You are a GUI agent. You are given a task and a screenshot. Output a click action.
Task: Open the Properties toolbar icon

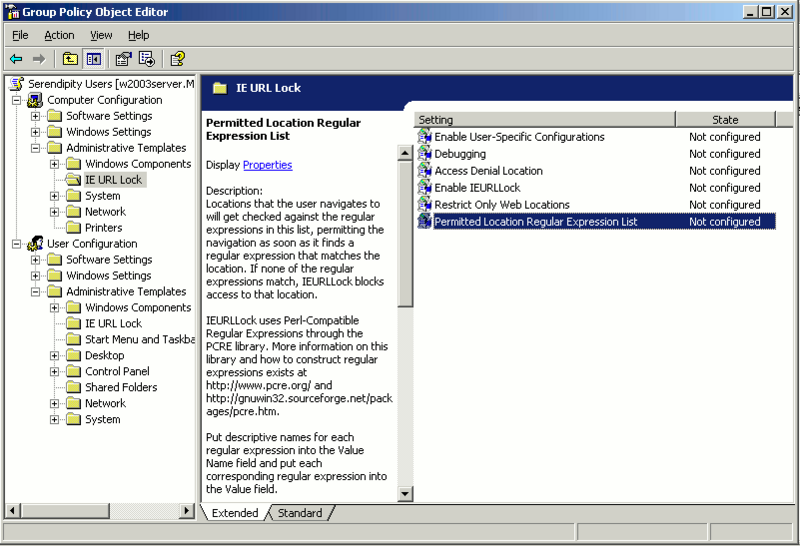coord(123,59)
